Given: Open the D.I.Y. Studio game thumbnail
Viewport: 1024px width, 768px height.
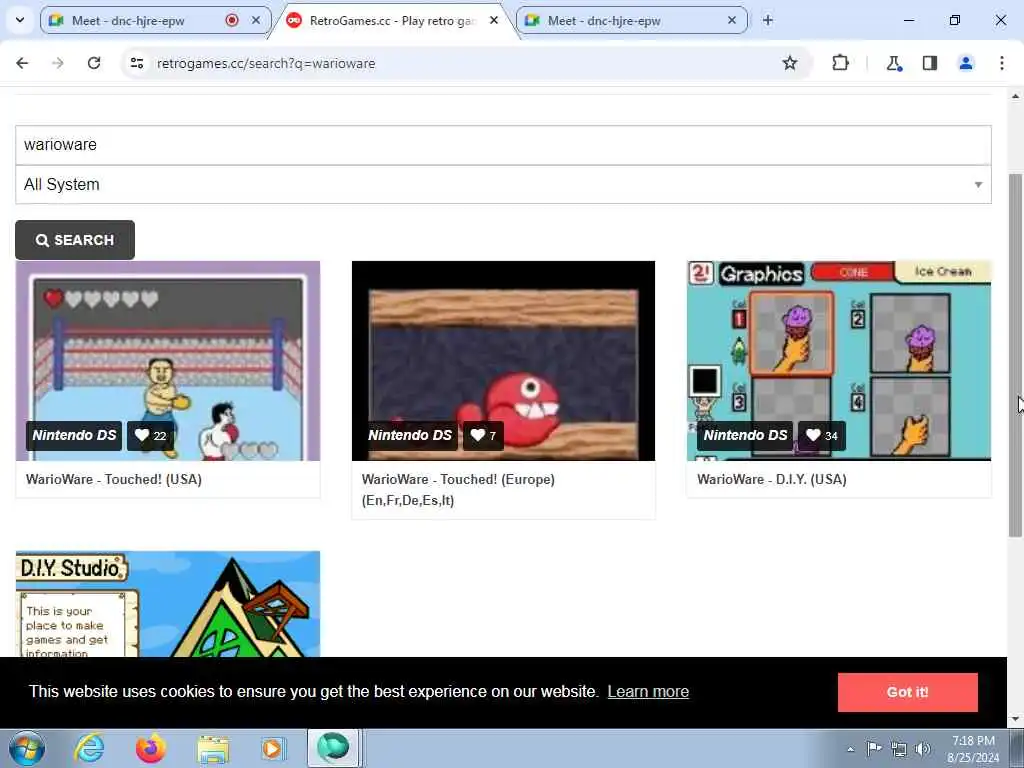Looking at the screenshot, I should point(168,604).
